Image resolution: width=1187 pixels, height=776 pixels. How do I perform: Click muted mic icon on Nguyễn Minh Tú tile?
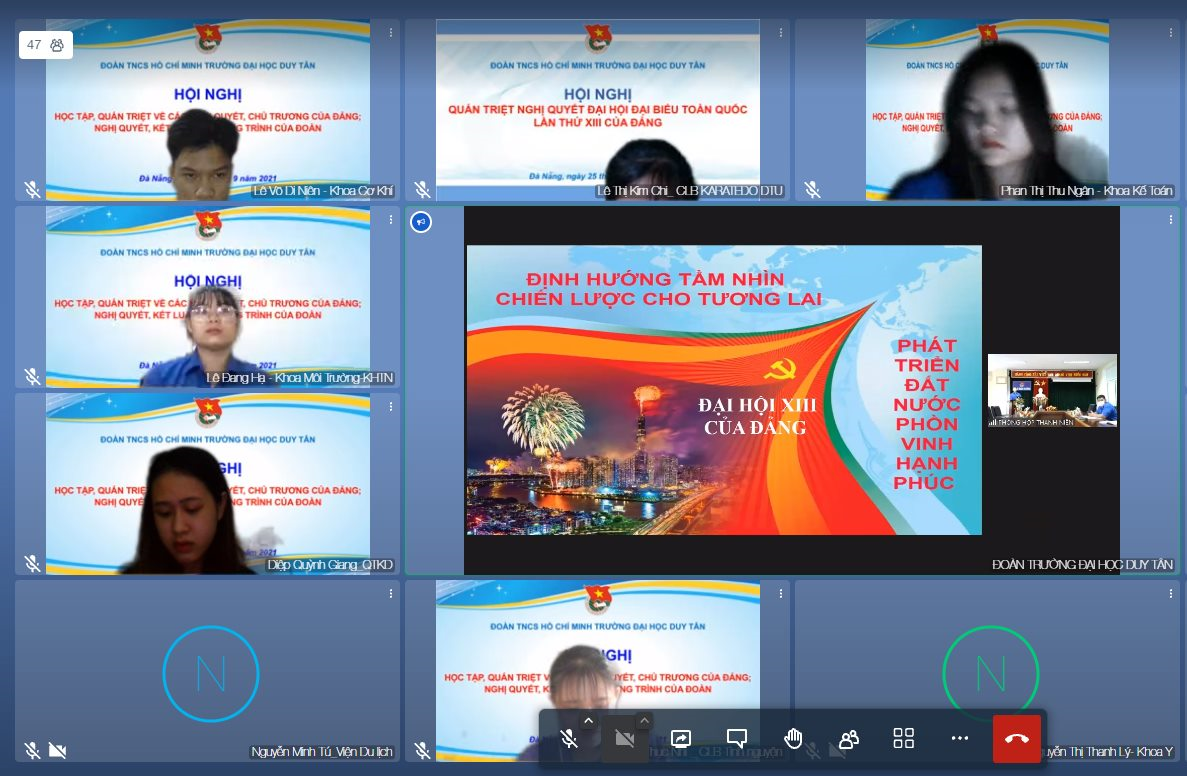coord(33,750)
